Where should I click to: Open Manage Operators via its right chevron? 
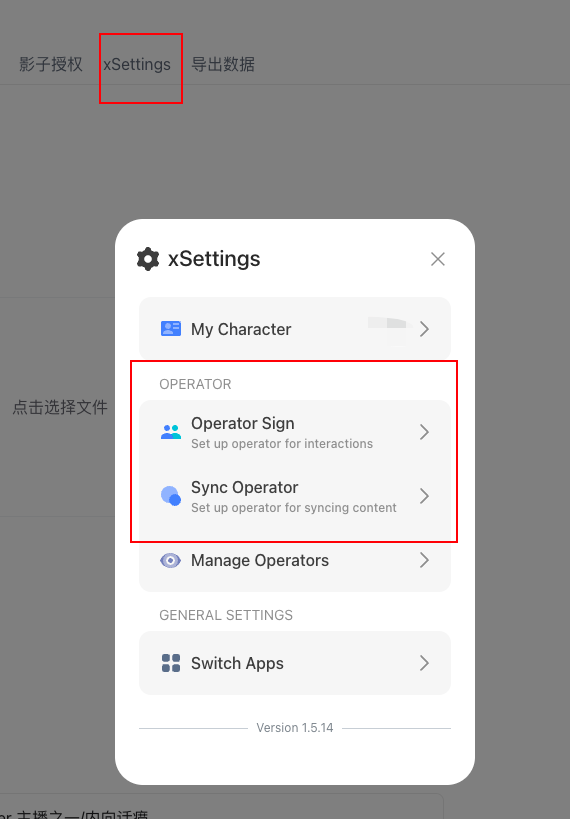pos(424,560)
